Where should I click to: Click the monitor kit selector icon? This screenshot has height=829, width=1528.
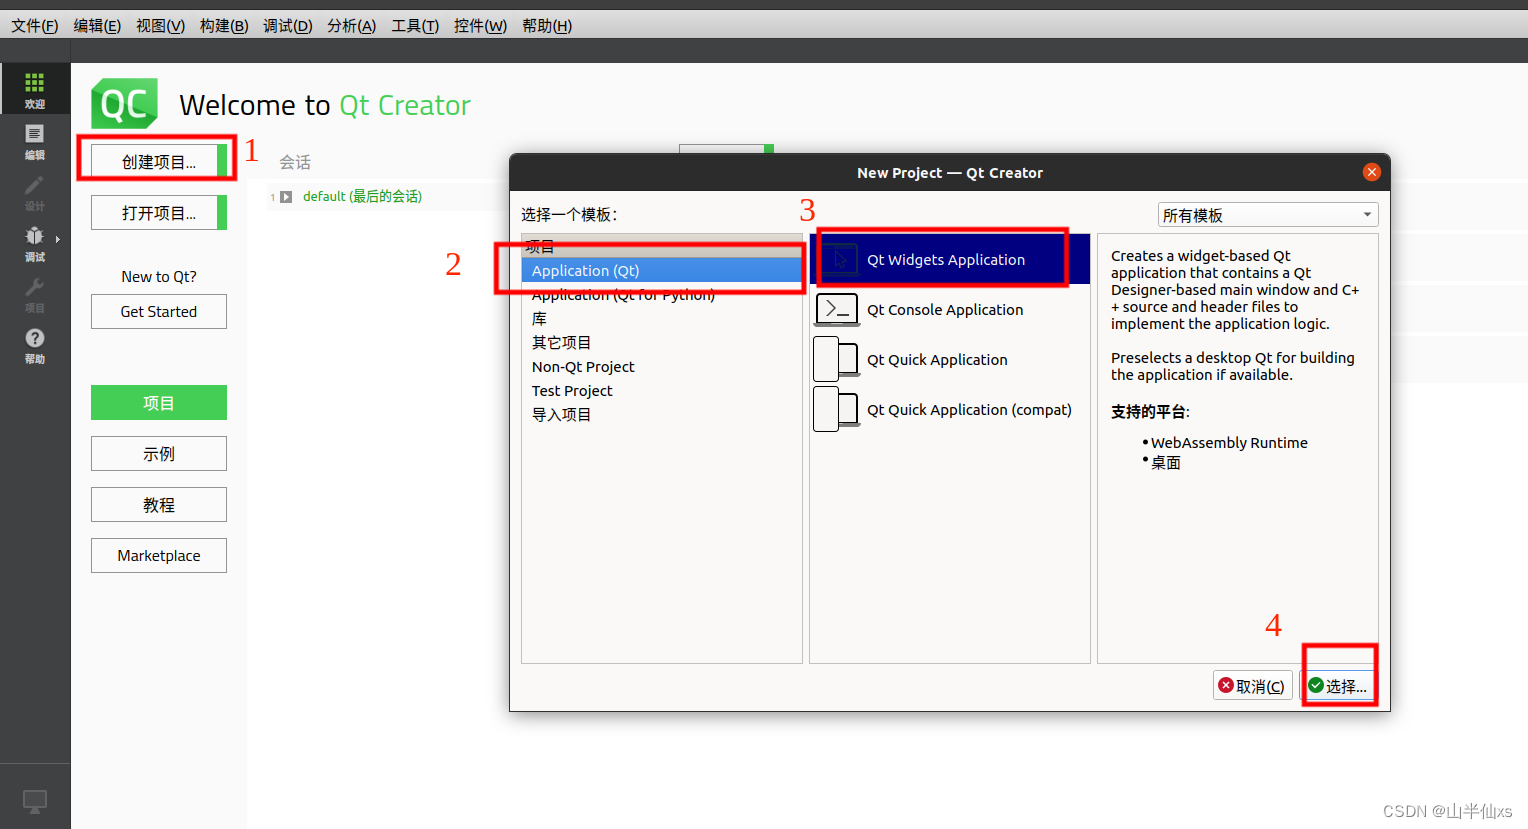tap(35, 801)
